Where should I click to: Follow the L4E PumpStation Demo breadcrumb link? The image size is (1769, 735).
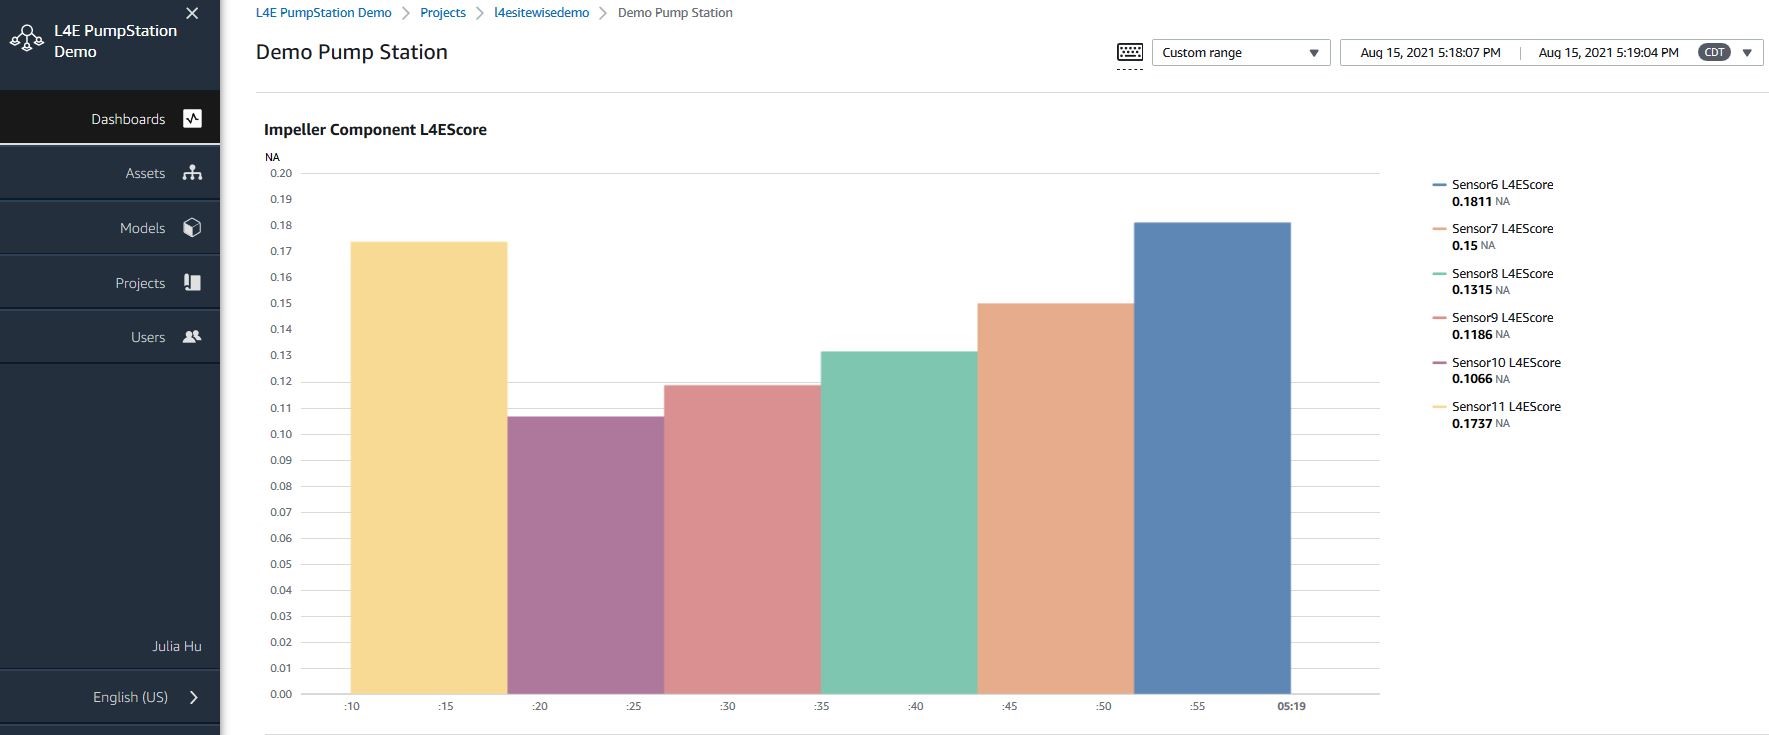324,13
